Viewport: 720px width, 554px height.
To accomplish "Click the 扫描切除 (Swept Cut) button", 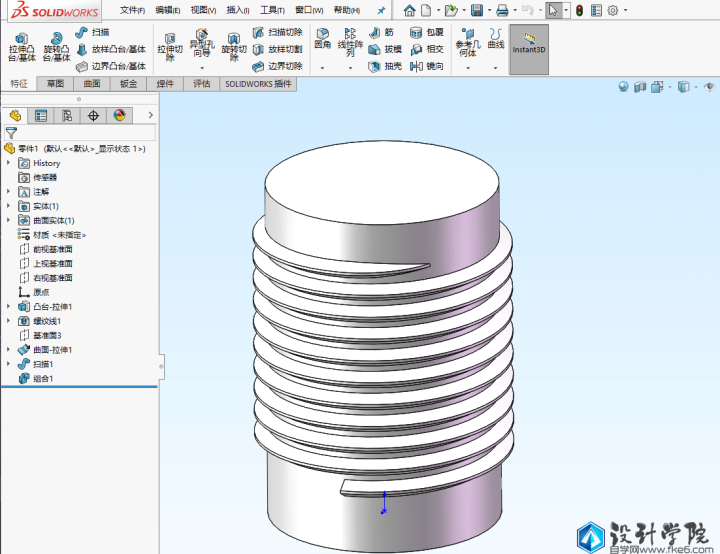I will [277, 32].
